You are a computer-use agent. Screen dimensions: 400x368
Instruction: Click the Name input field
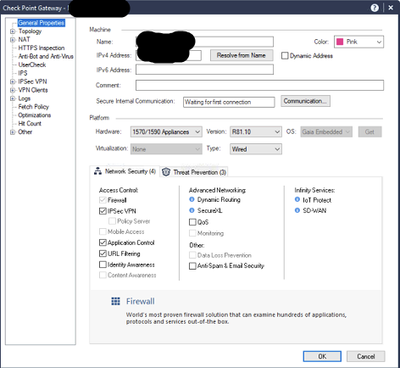pos(204,42)
